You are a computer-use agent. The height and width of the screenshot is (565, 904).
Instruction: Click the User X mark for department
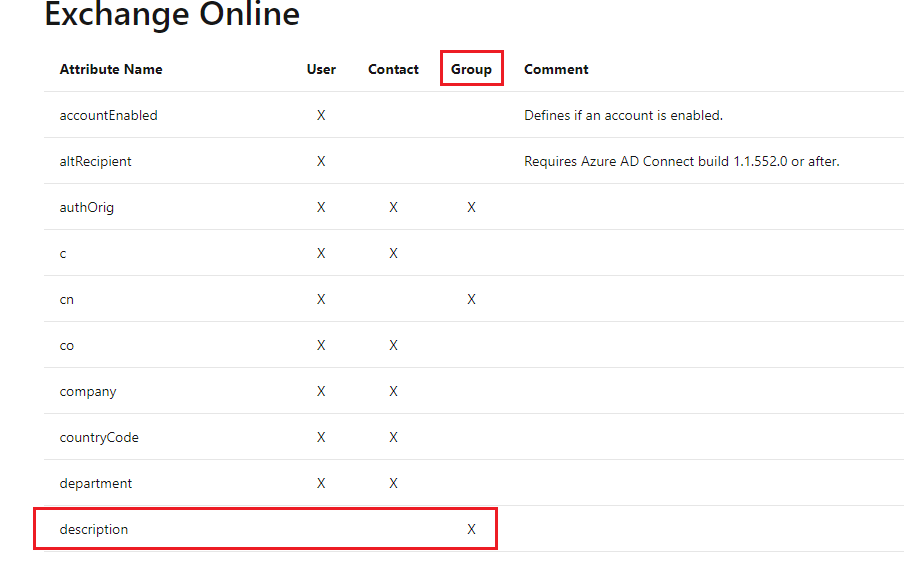[x=321, y=484]
